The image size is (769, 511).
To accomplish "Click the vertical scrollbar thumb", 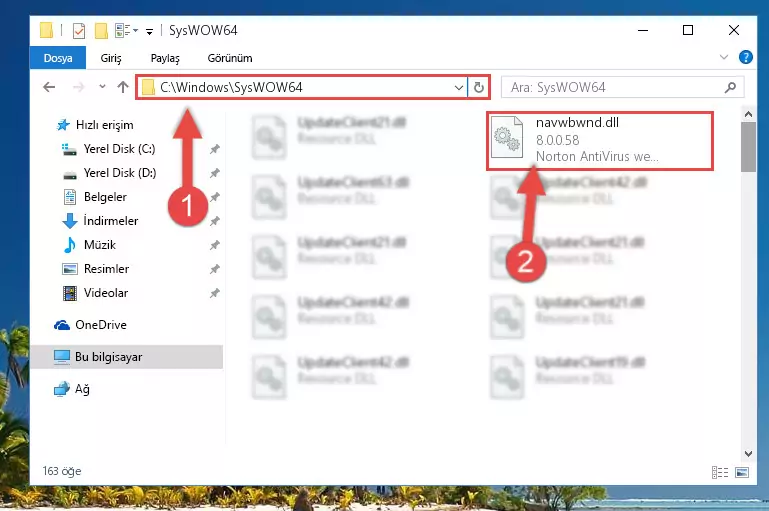I will click(748, 147).
